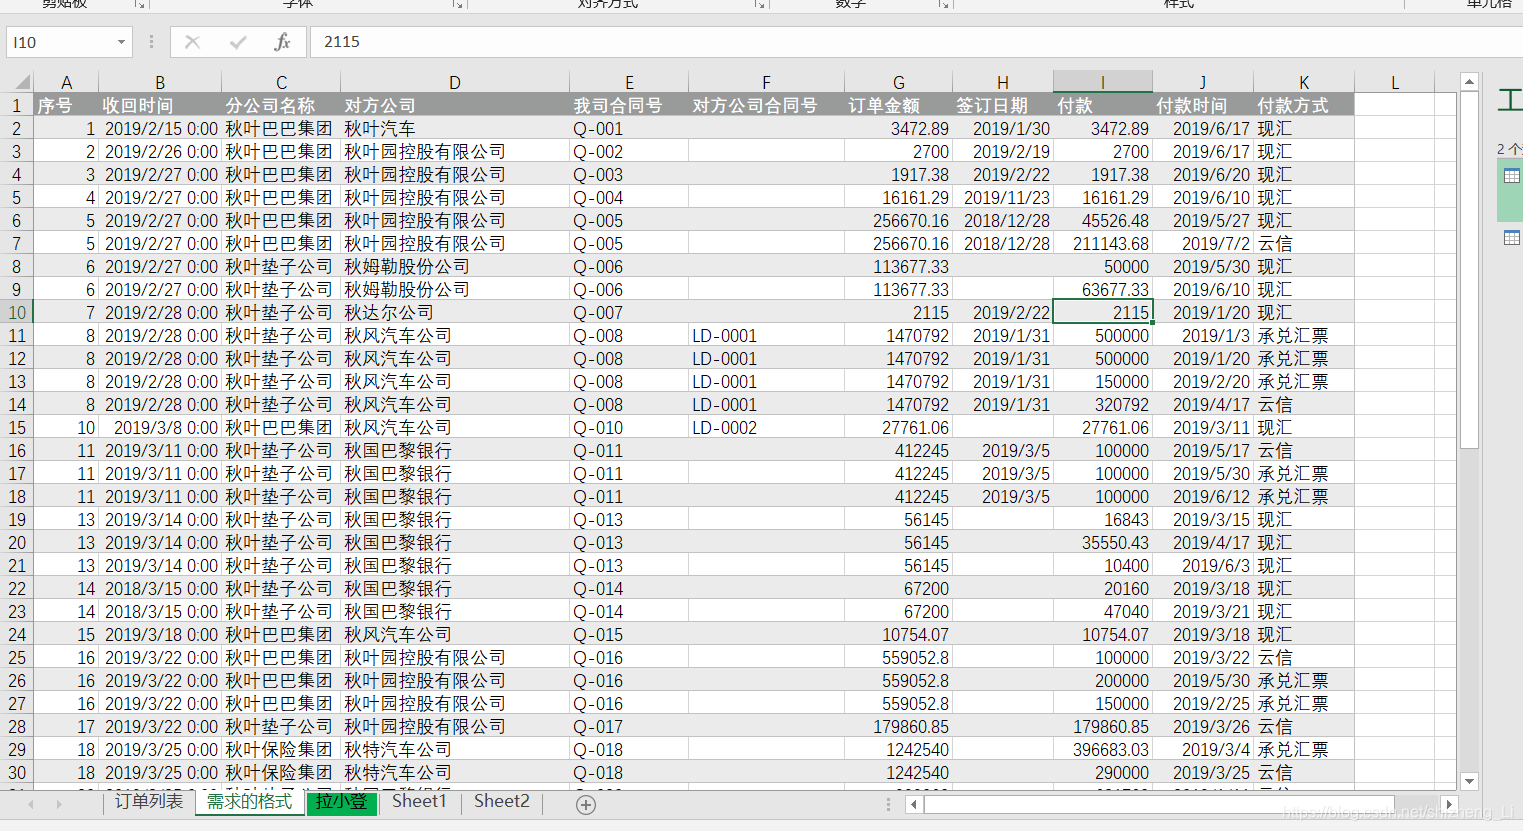Select column L header
Image resolution: width=1523 pixels, height=831 pixels.
(1395, 82)
